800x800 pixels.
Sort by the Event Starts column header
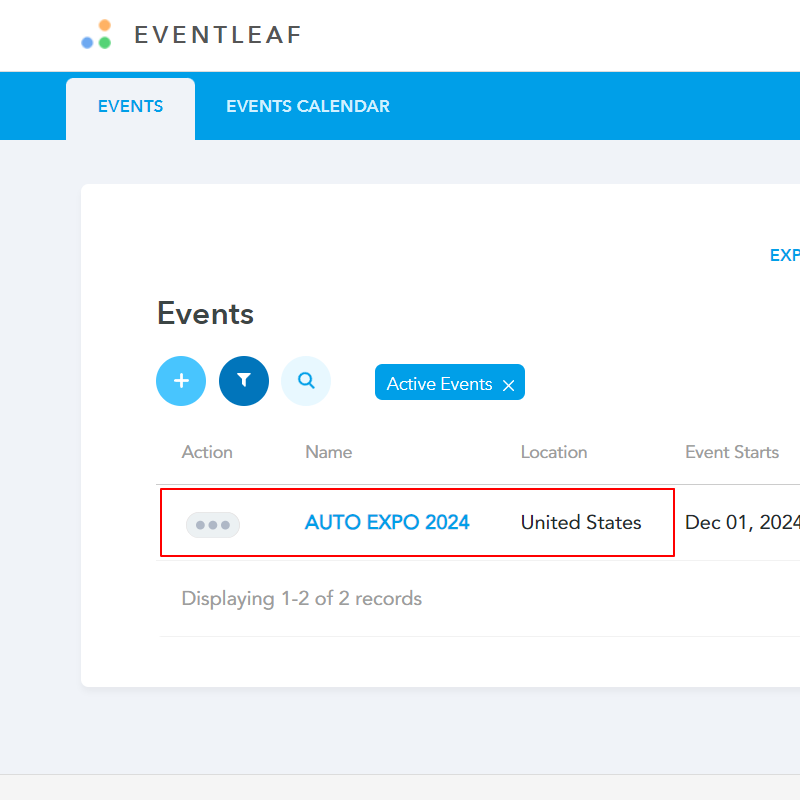point(731,452)
